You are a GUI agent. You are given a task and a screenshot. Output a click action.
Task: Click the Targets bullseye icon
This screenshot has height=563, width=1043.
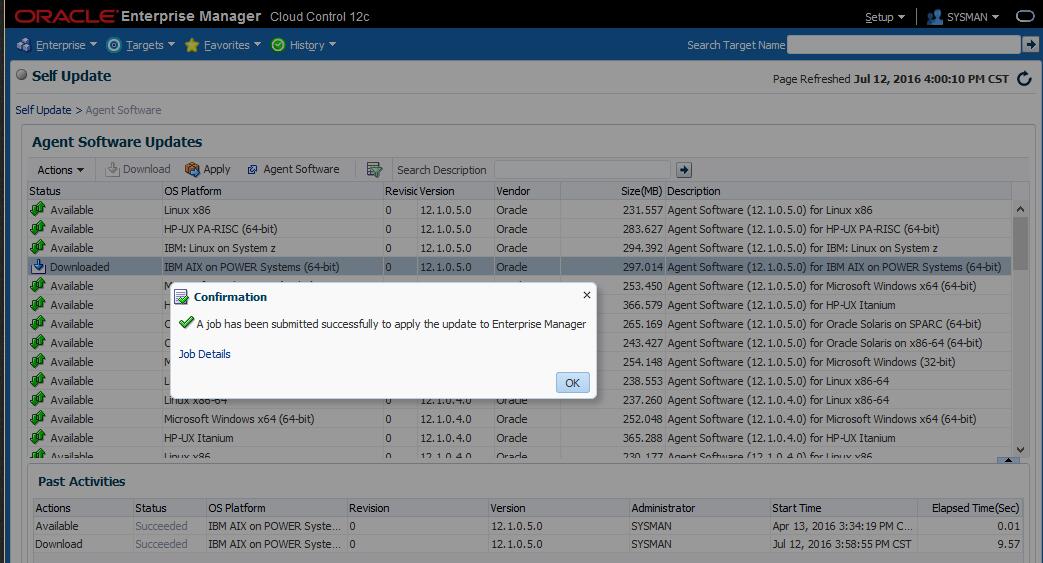(114, 45)
